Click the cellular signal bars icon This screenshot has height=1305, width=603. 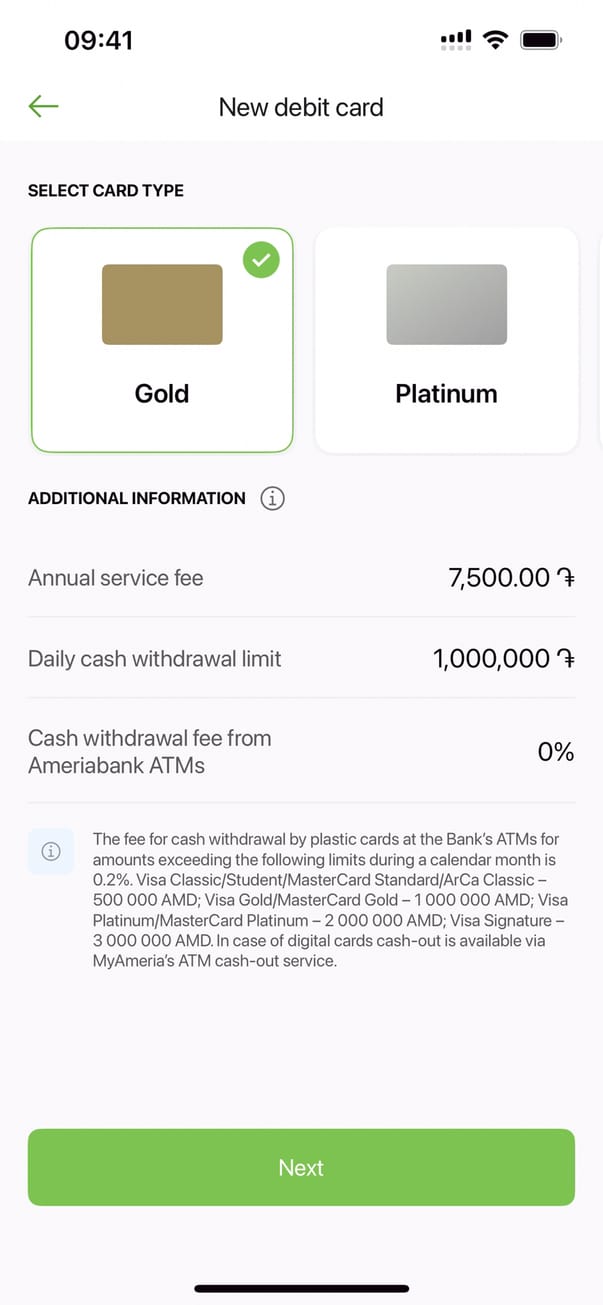click(456, 40)
